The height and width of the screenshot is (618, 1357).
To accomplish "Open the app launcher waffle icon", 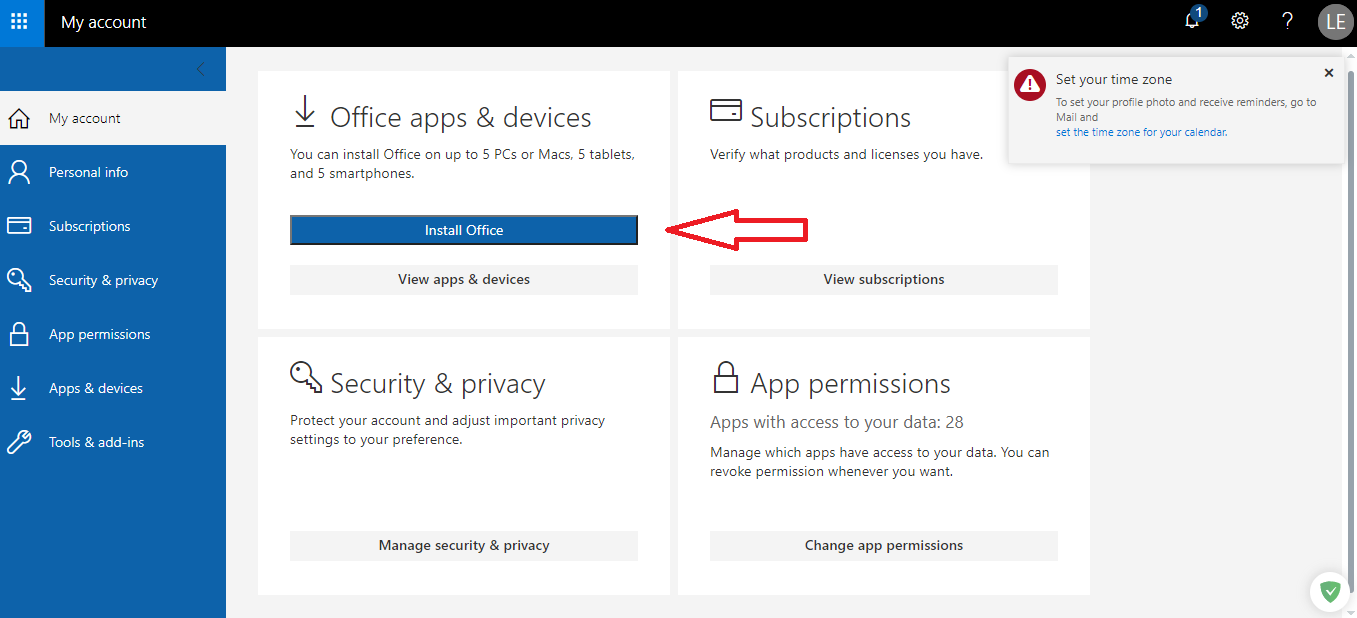I will click(19, 21).
